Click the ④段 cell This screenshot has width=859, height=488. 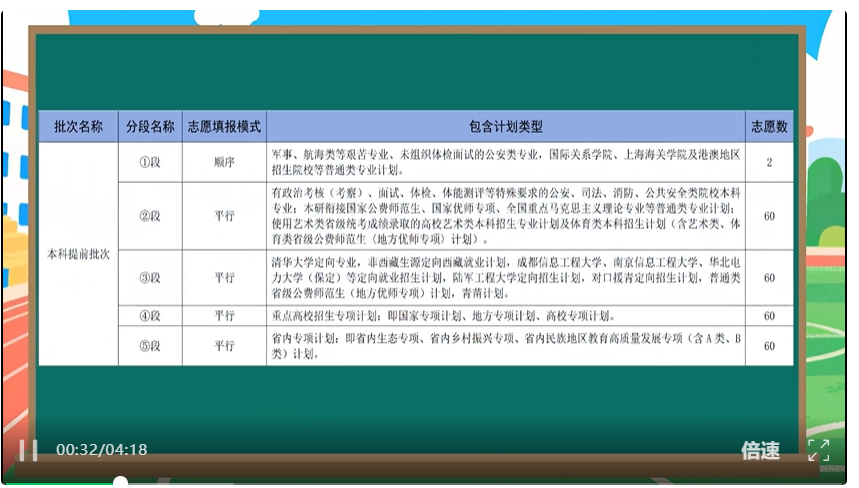pos(150,315)
